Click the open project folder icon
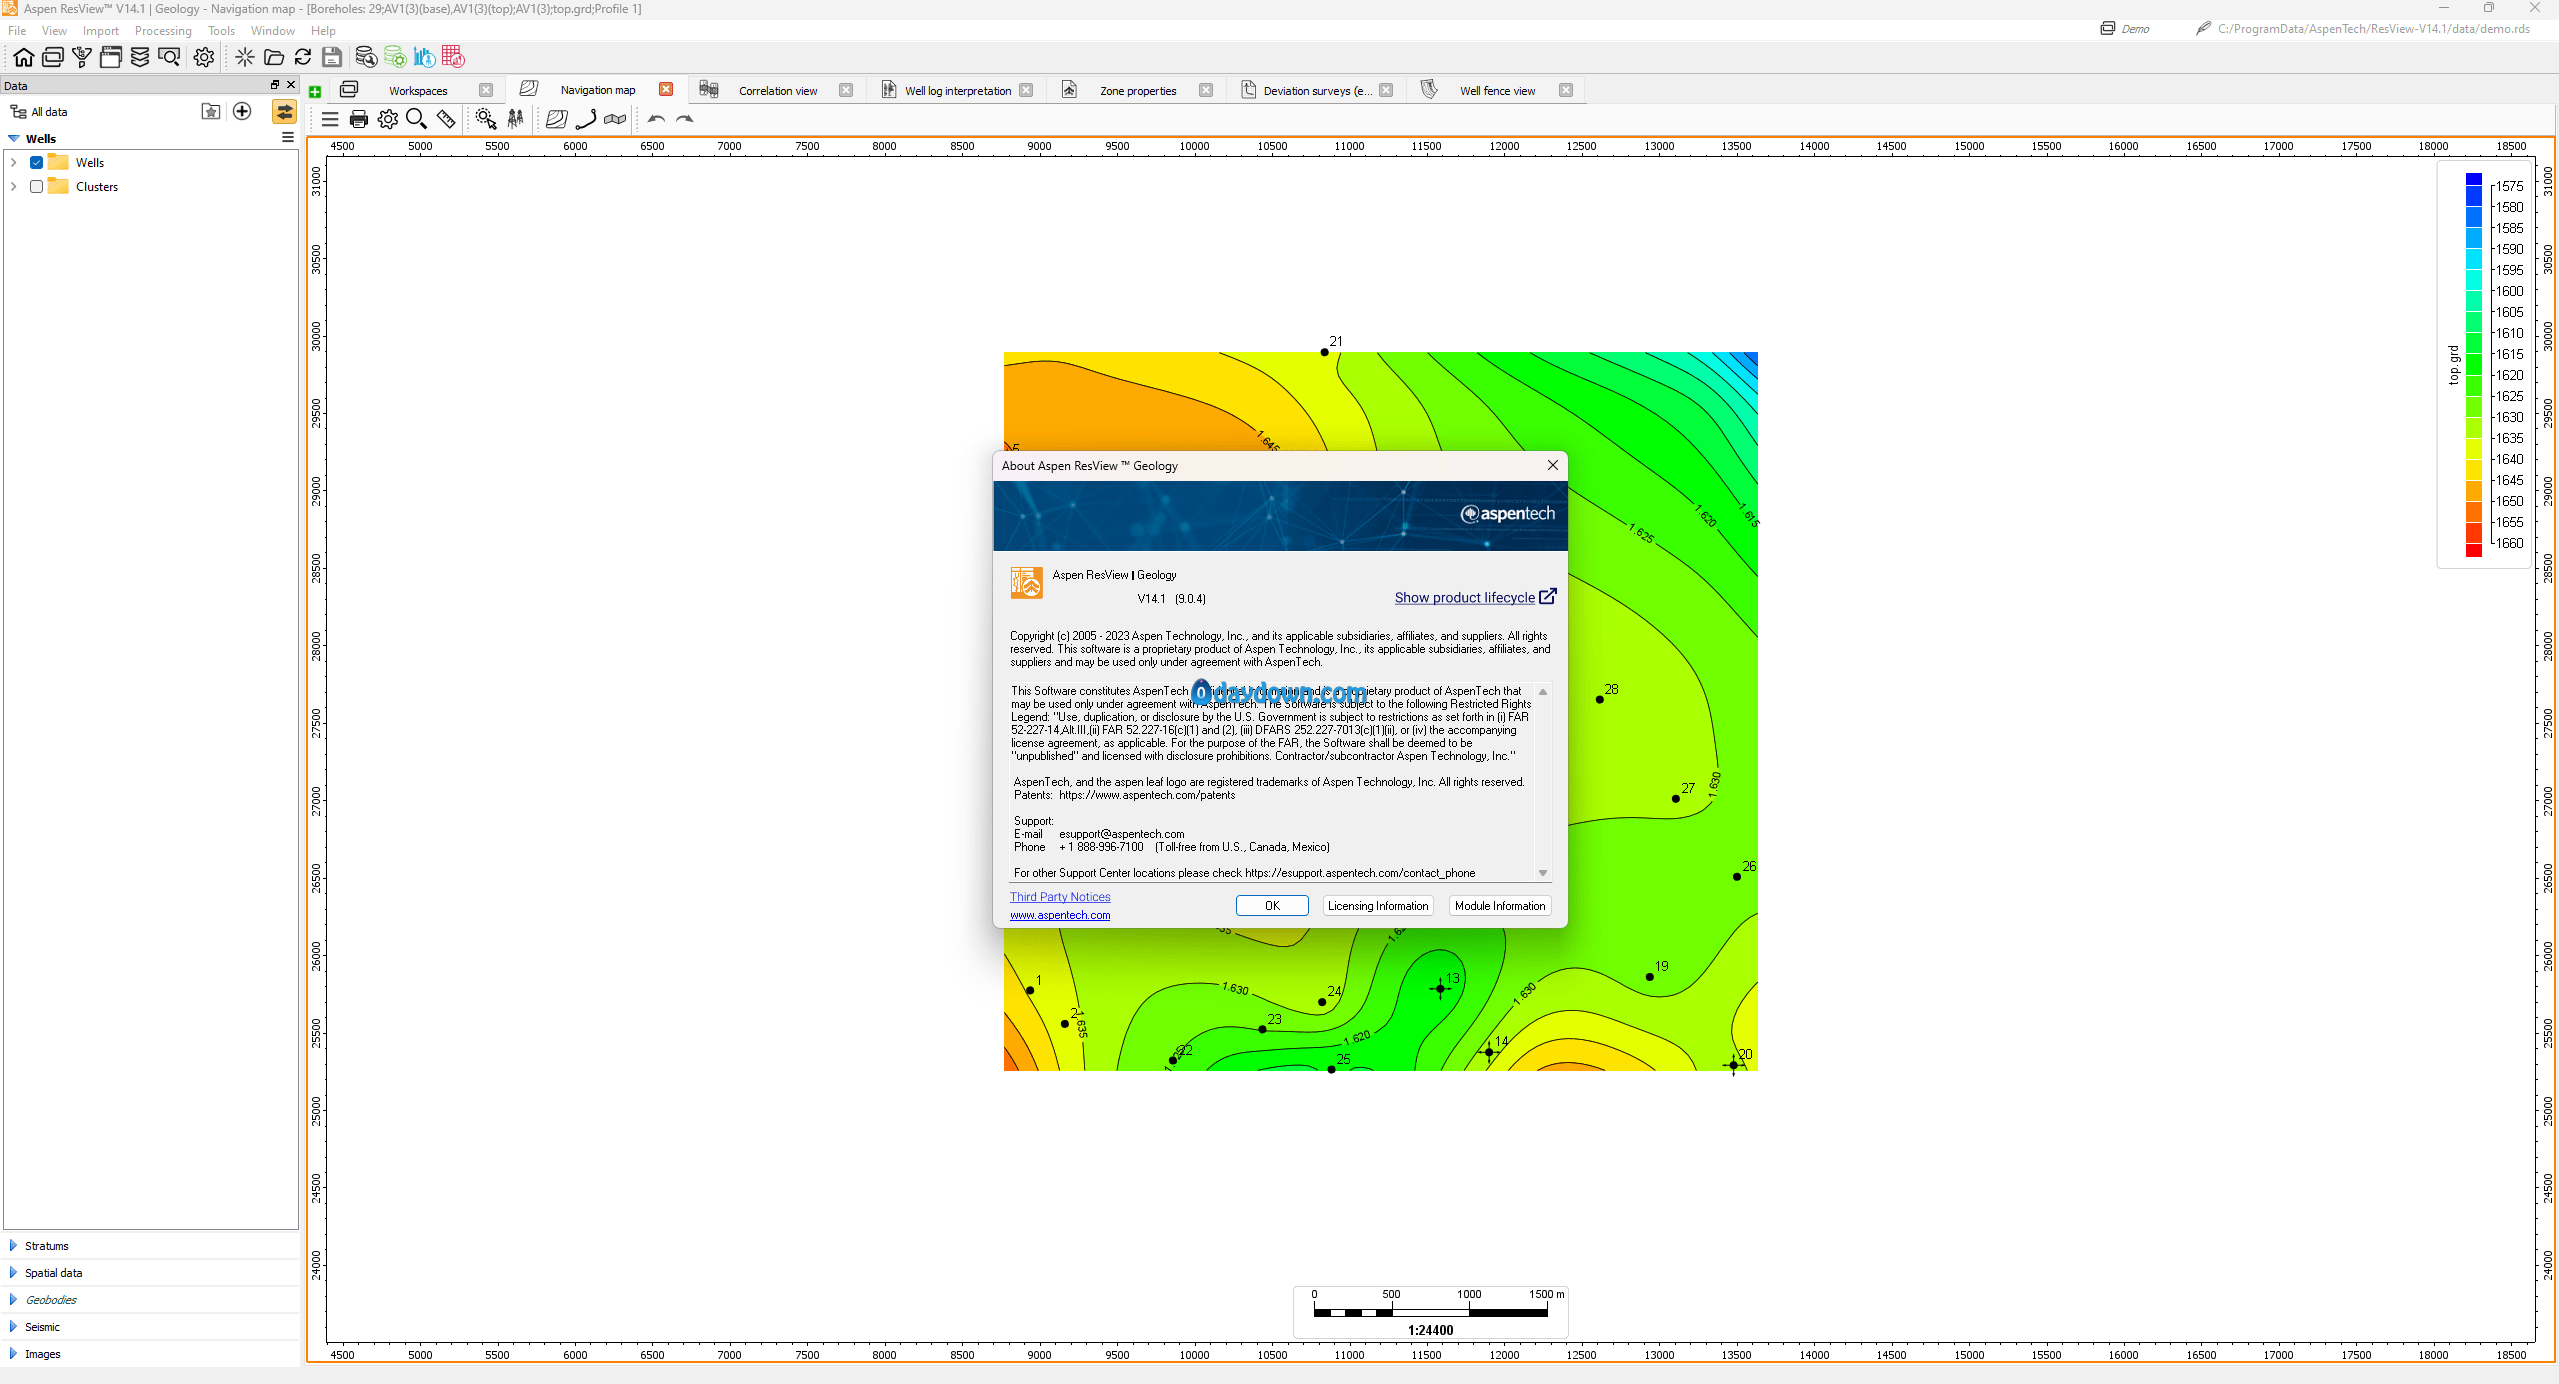 click(x=274, y=57)
